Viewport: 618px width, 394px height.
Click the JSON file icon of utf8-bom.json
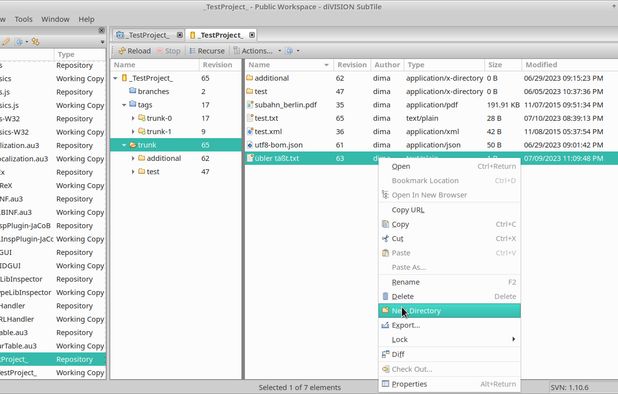pyautogui.click(x=250, y=145)
